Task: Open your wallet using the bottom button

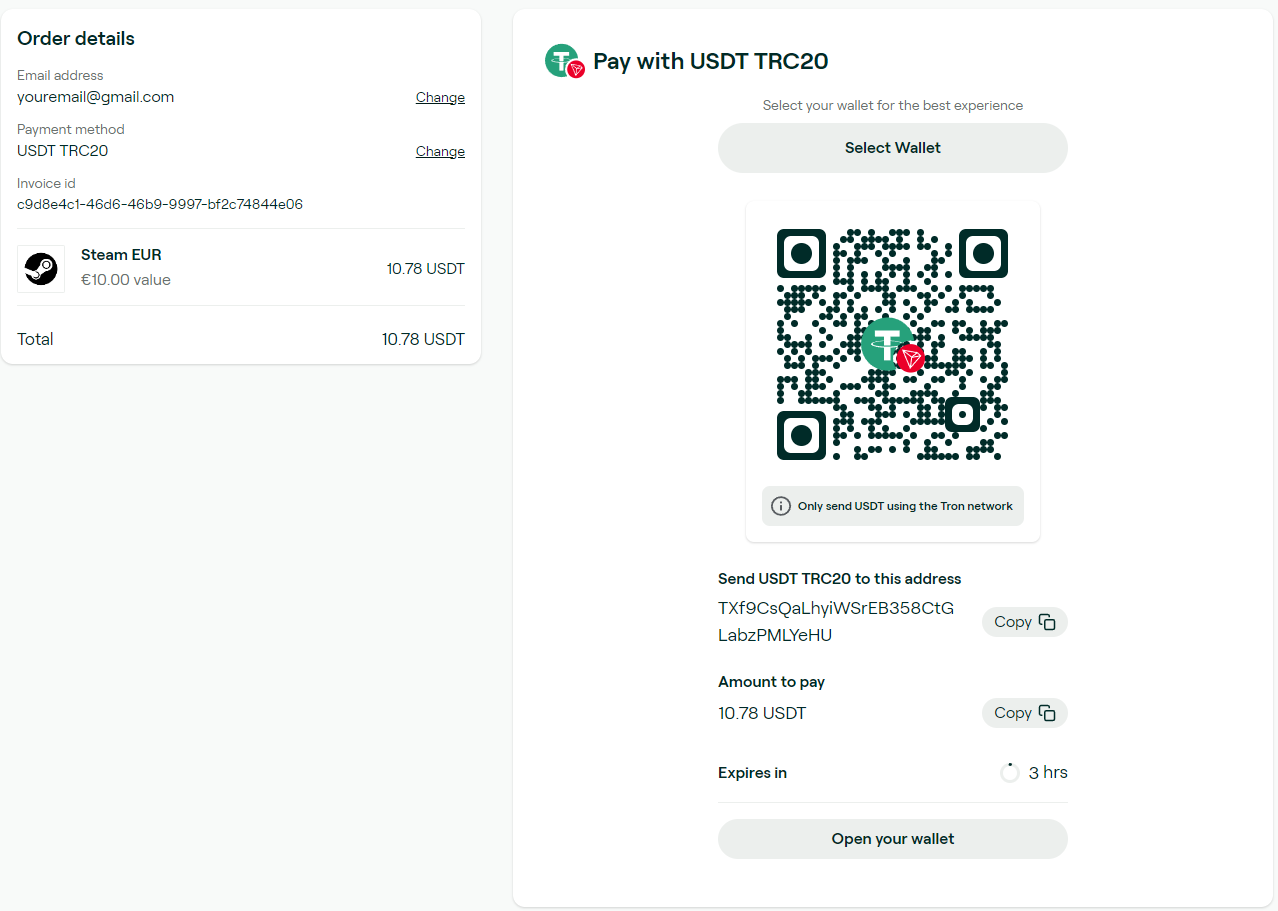Action: point(893,839)
